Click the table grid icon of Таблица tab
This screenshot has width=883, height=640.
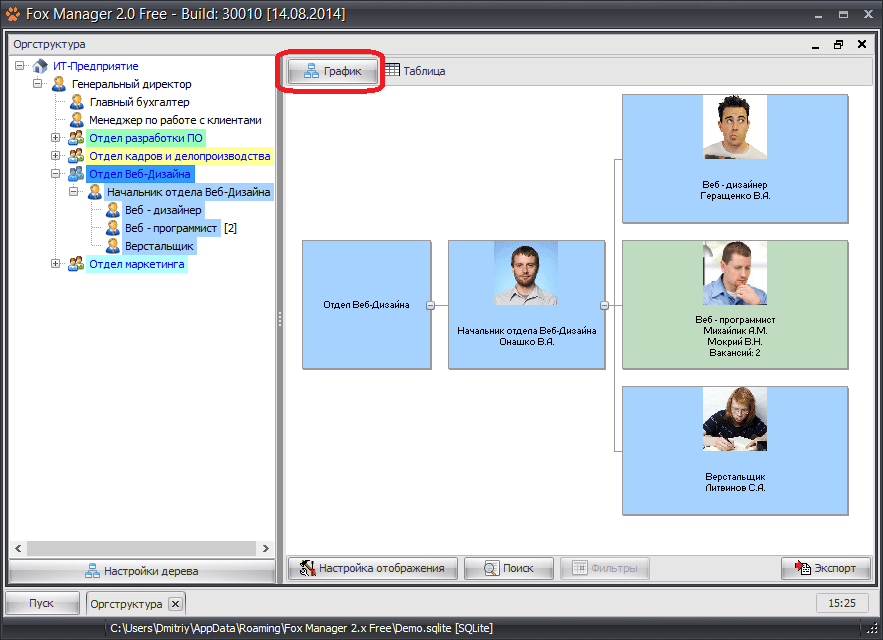[x=393, y=70]
